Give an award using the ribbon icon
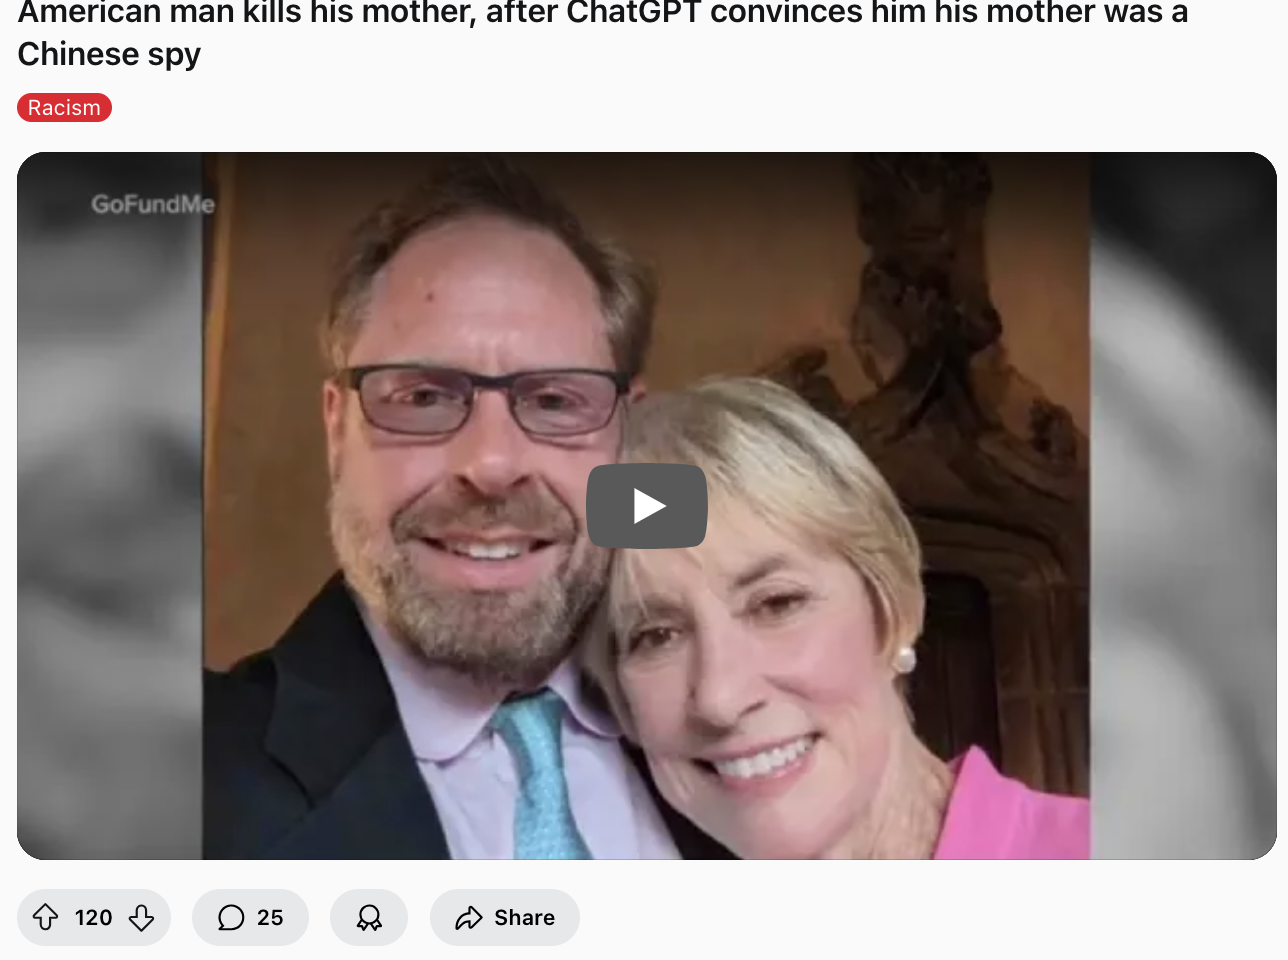 369,917
